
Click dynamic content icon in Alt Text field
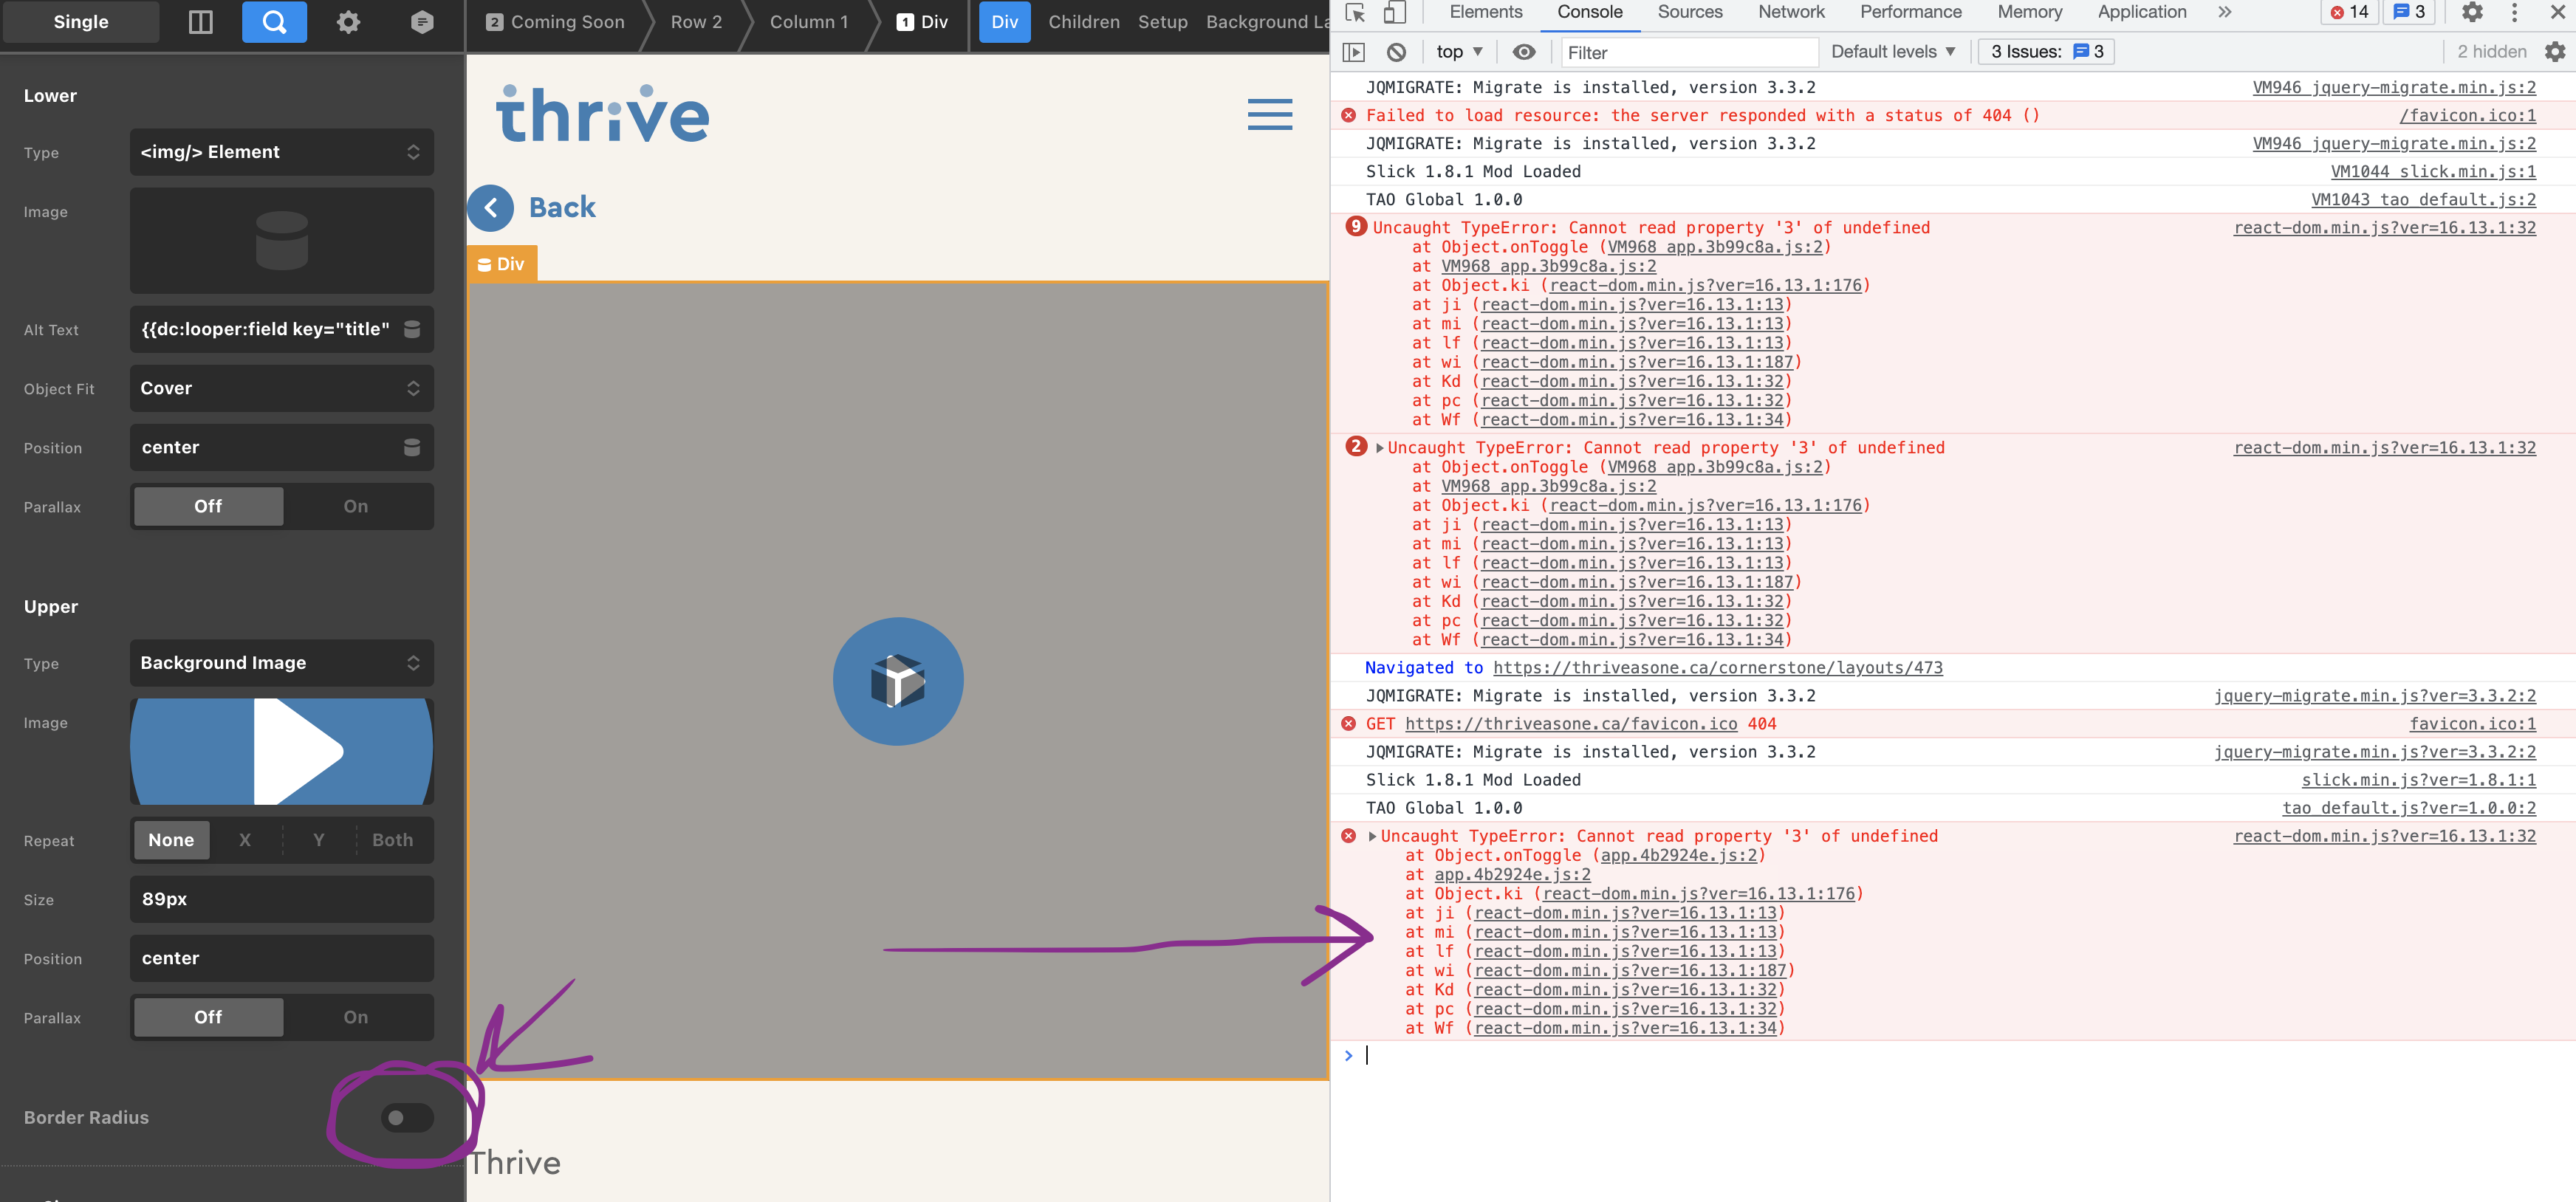412,329
